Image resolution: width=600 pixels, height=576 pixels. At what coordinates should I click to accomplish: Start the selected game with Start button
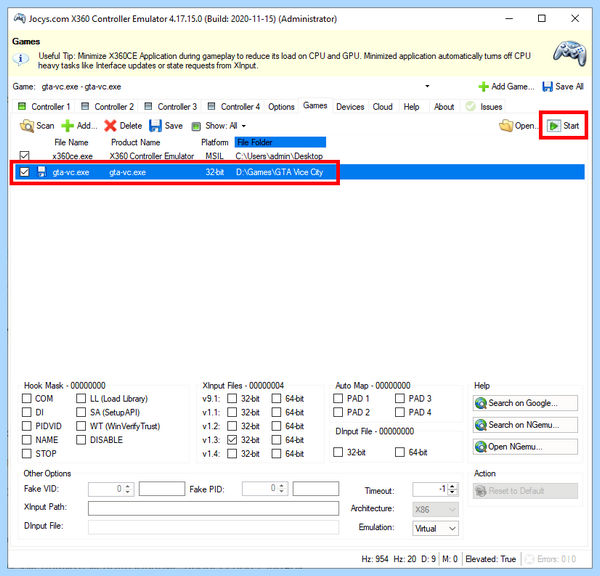[563, 126]
